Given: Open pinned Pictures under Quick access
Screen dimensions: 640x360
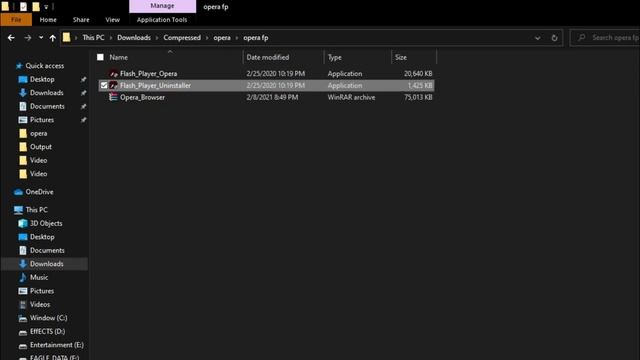Looking at the screenshot, I should click(42, 120).
